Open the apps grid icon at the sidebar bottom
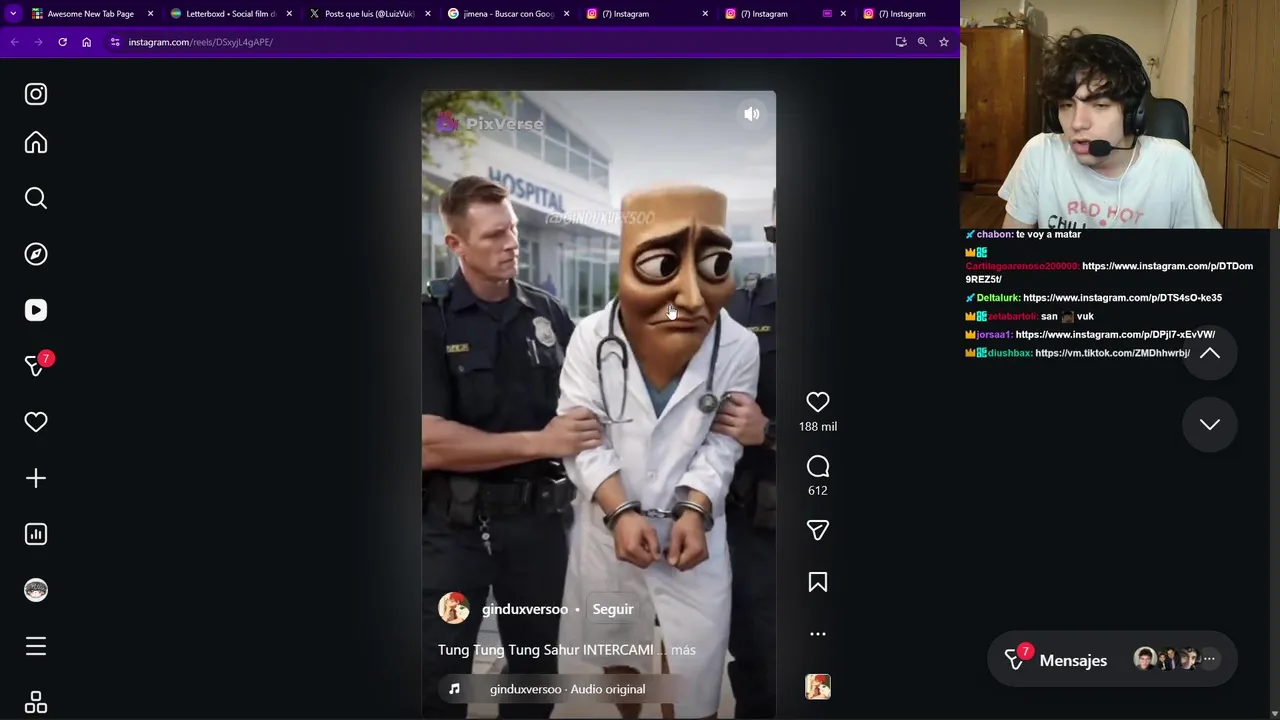The width and height of the screenshot is (1280, 720). 36,703
